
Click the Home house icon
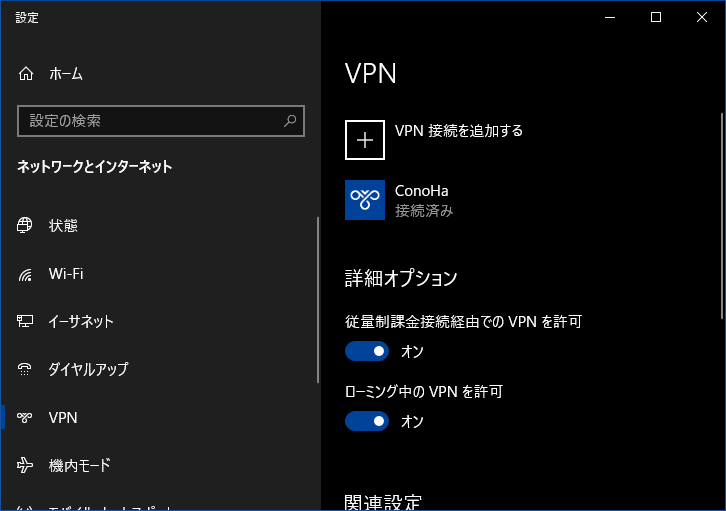pos(26,74)
